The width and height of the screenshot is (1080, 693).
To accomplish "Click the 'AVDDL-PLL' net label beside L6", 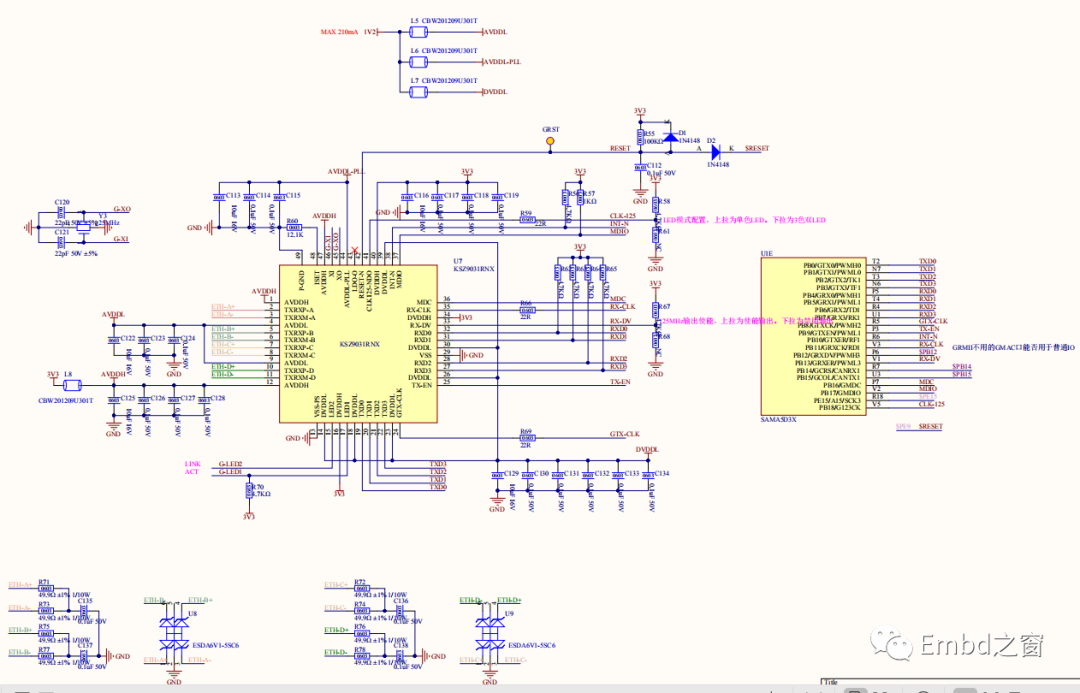I will [x=502, y=62].
